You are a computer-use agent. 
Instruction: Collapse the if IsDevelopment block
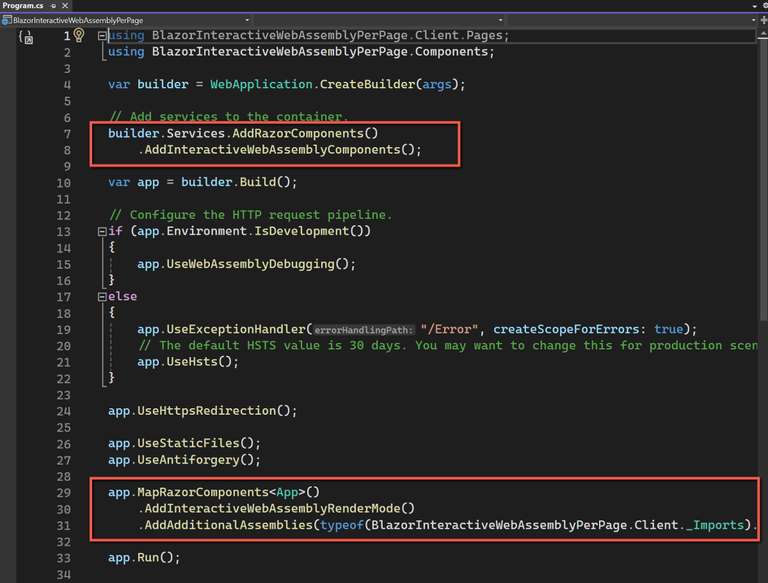(x=102, y=231)
